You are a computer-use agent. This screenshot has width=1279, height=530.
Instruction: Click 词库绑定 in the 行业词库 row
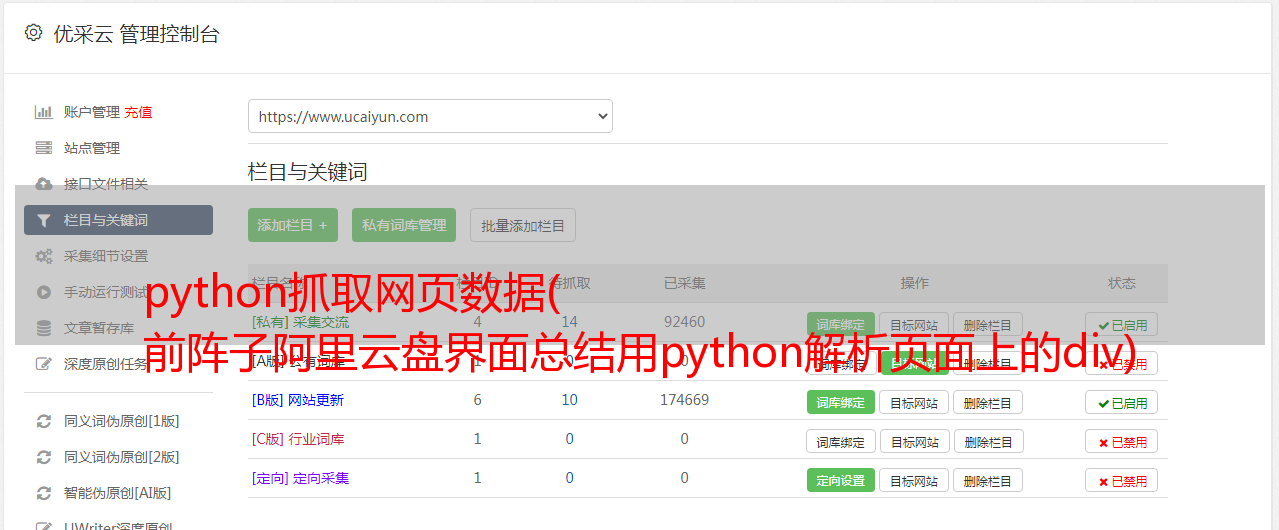[x=841, y=441]
